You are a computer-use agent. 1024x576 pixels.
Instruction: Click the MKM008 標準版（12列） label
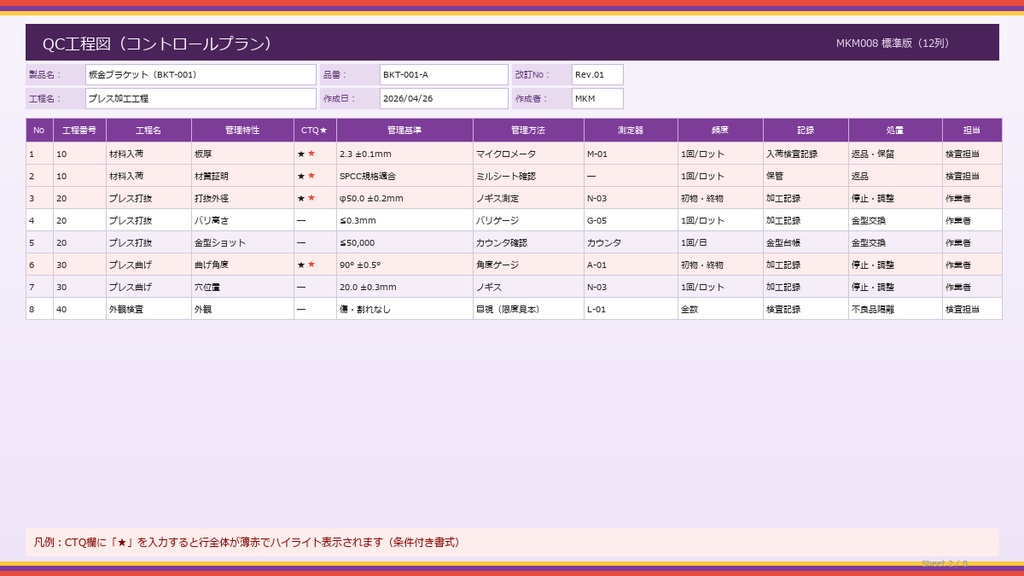(x=892, y=43)
